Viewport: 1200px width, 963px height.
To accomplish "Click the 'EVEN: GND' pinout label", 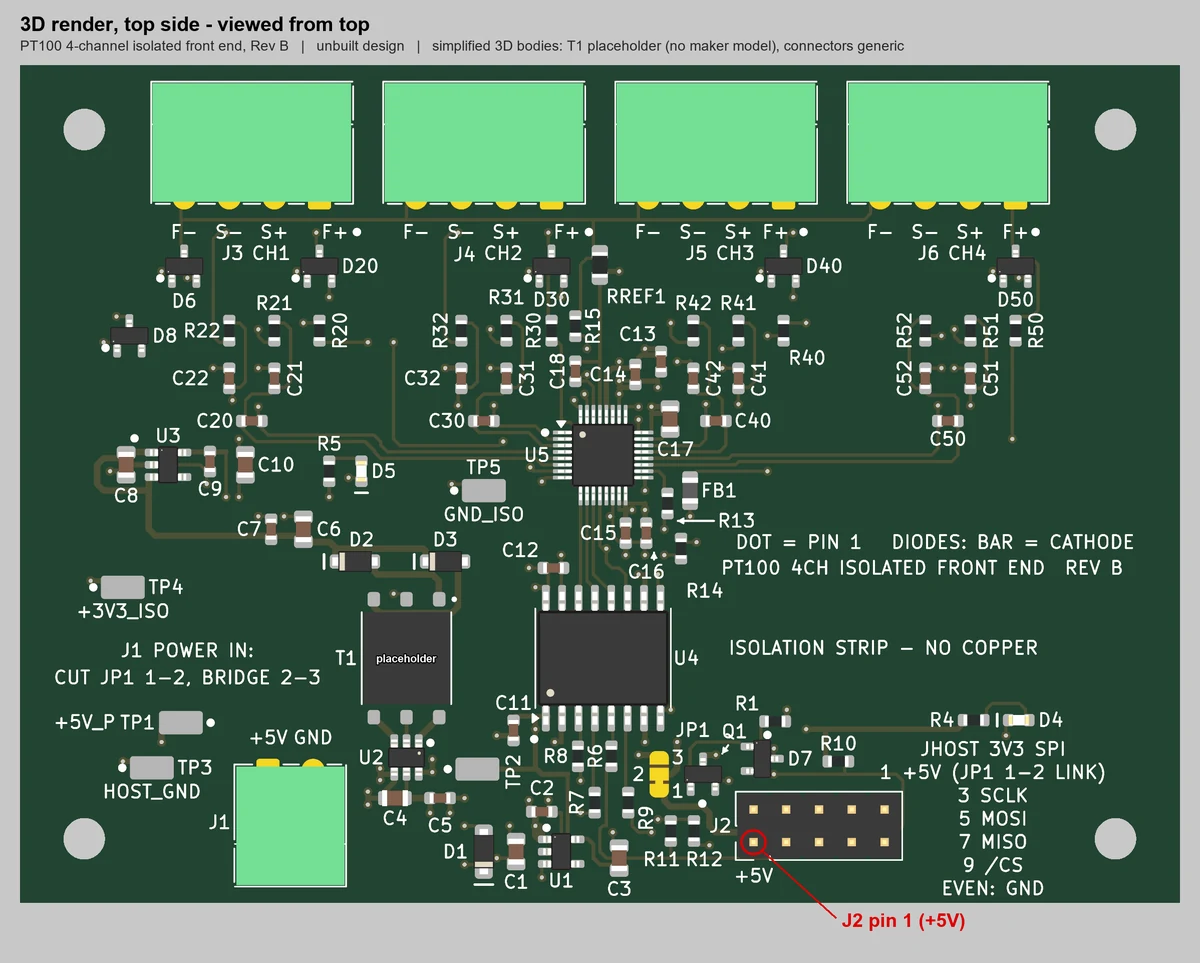I will [x=992, y=888].
